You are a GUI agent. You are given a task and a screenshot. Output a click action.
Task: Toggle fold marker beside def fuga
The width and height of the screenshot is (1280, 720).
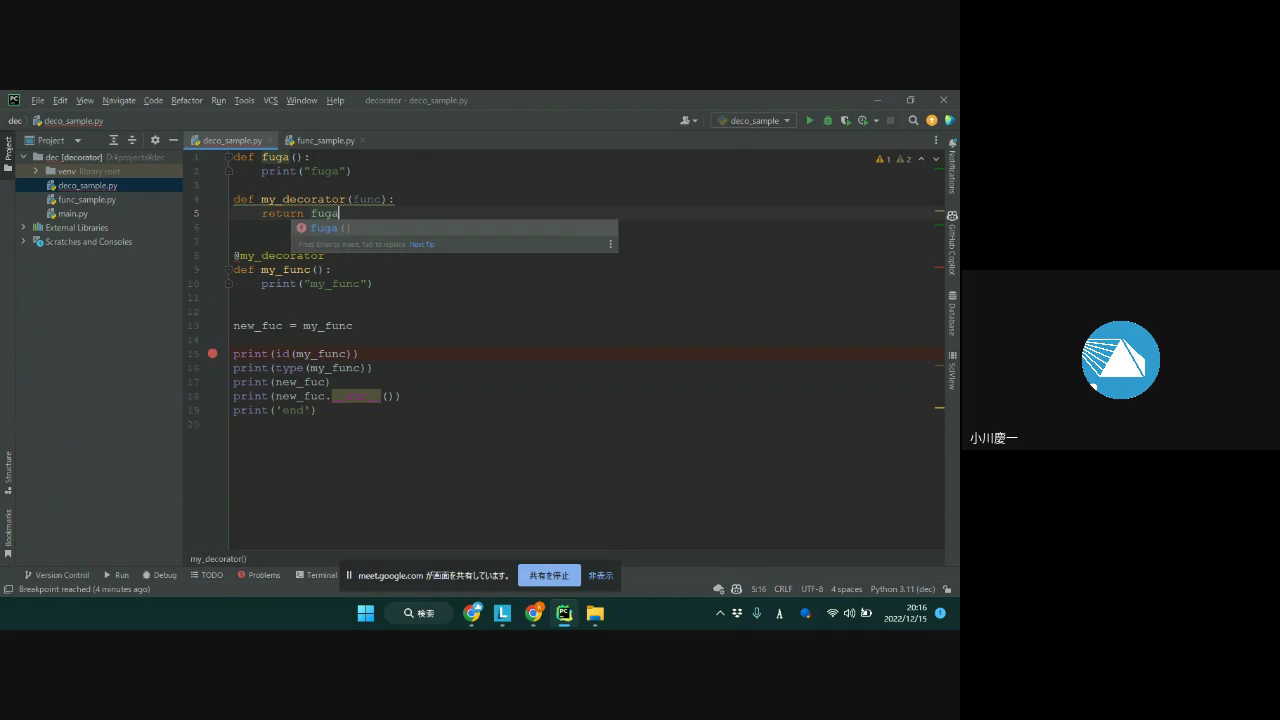tap(228, 158)
